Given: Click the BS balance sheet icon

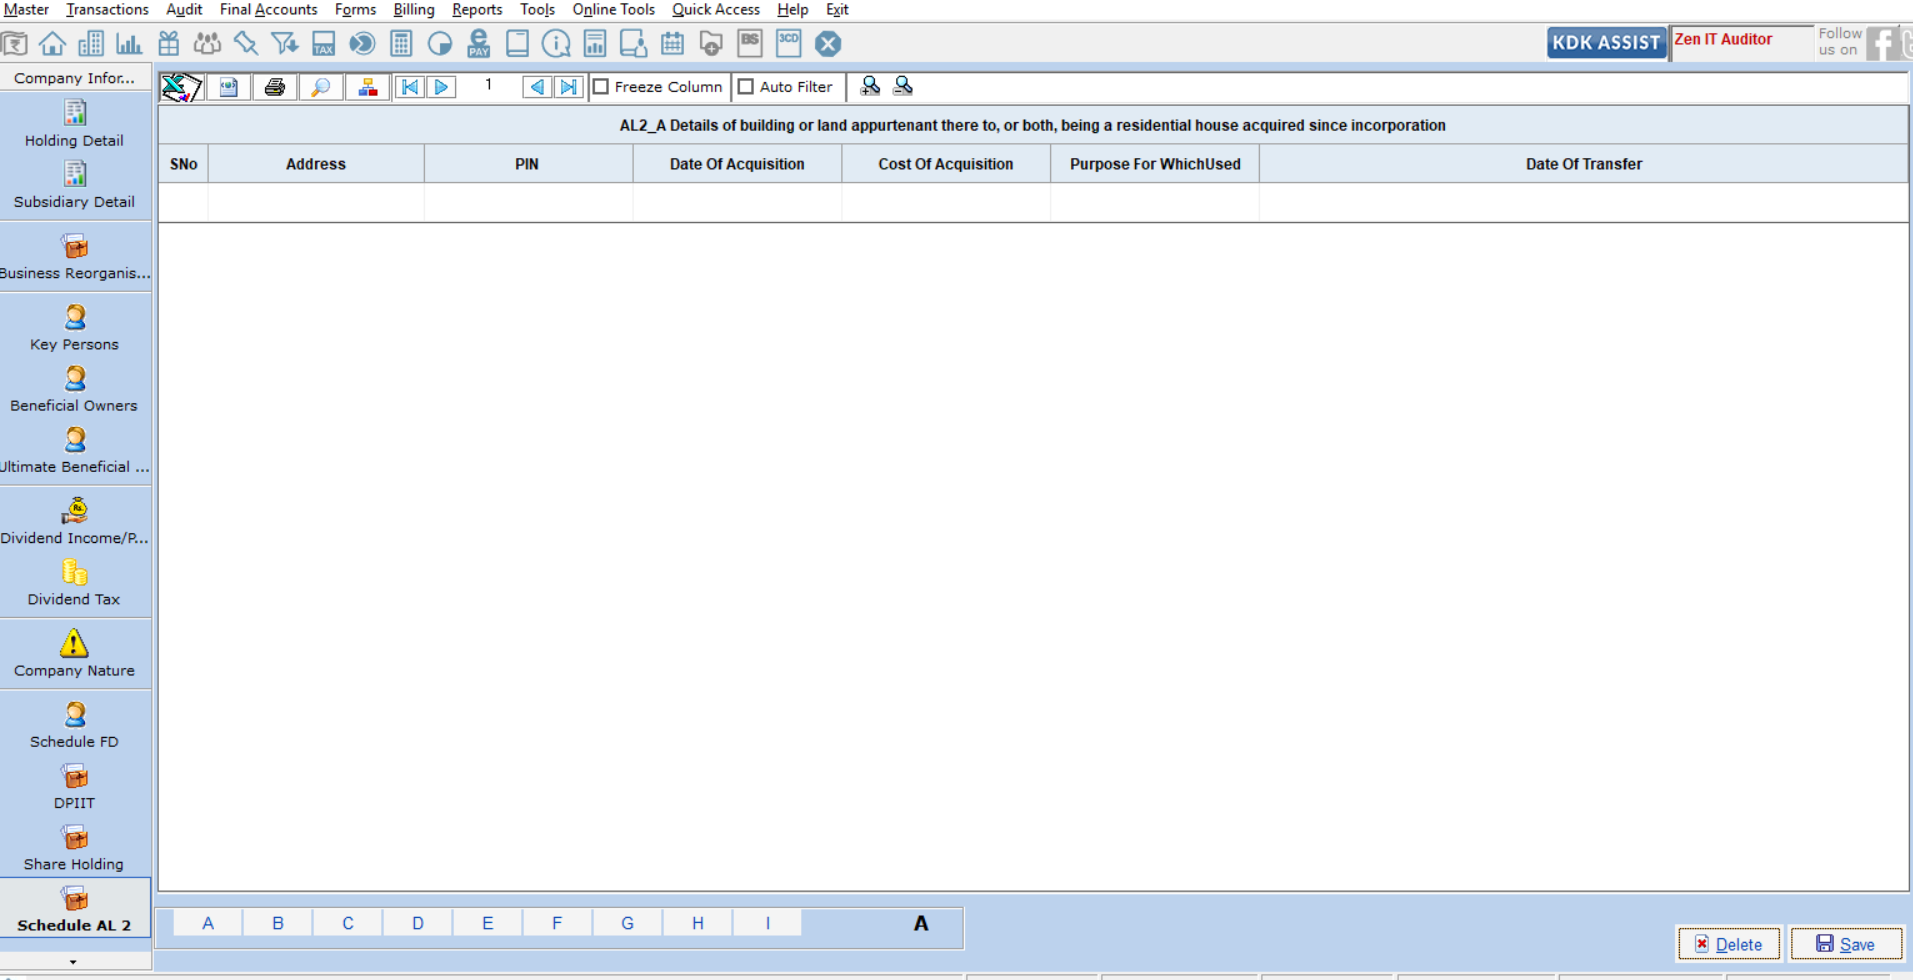Looking at the screenshot, I should pos(750,43).
